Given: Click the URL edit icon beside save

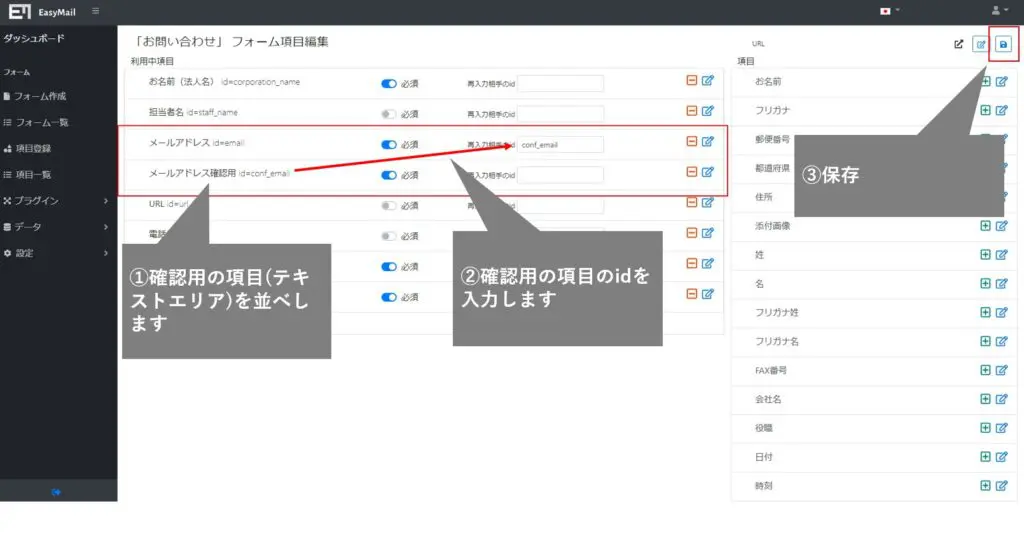Looking at the screenshot, I should point(980,44).
